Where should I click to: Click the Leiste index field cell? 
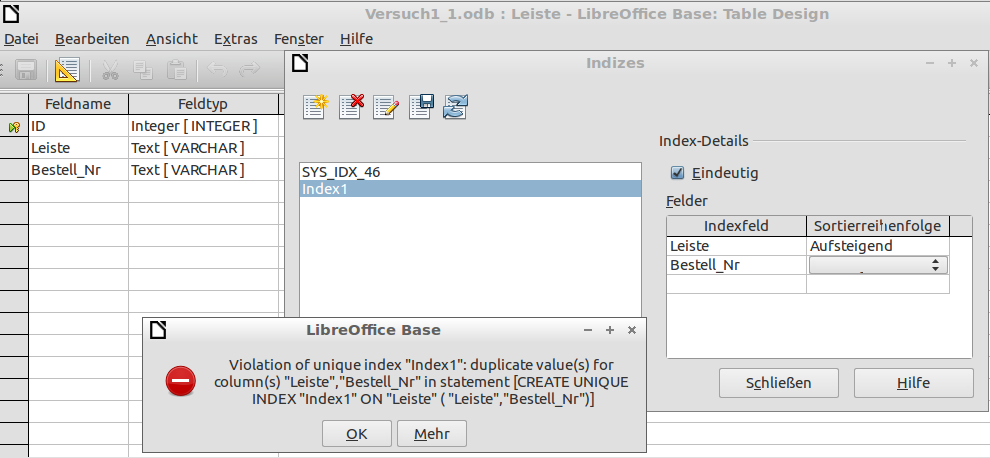pyautogui.click(x=737, y=246)
